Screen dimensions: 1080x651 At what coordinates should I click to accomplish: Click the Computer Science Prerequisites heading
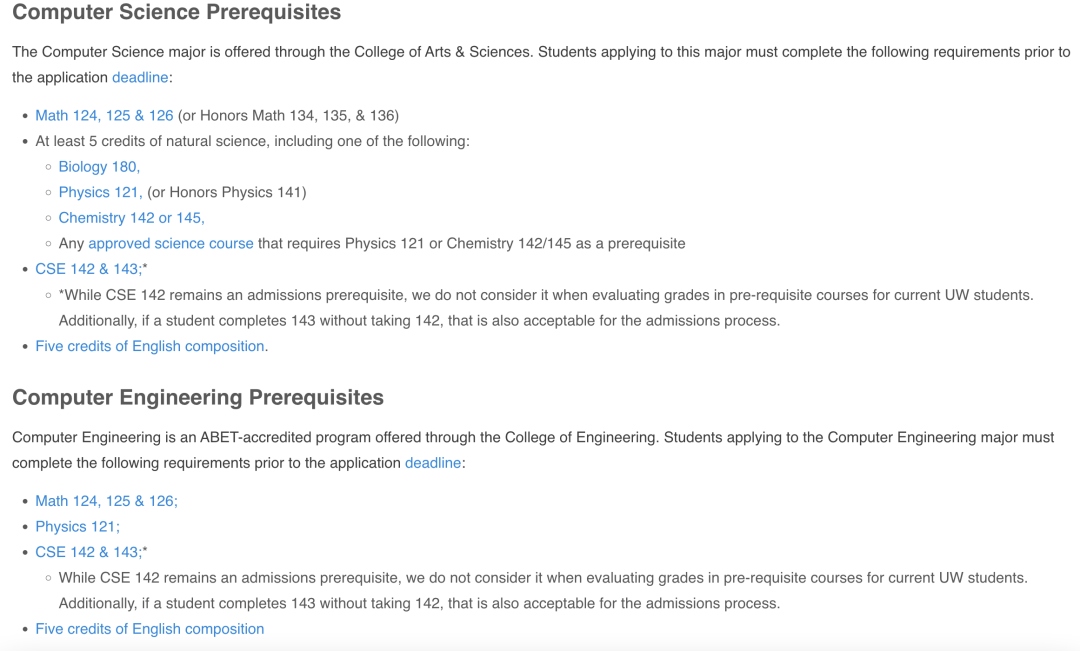point(176,13)
